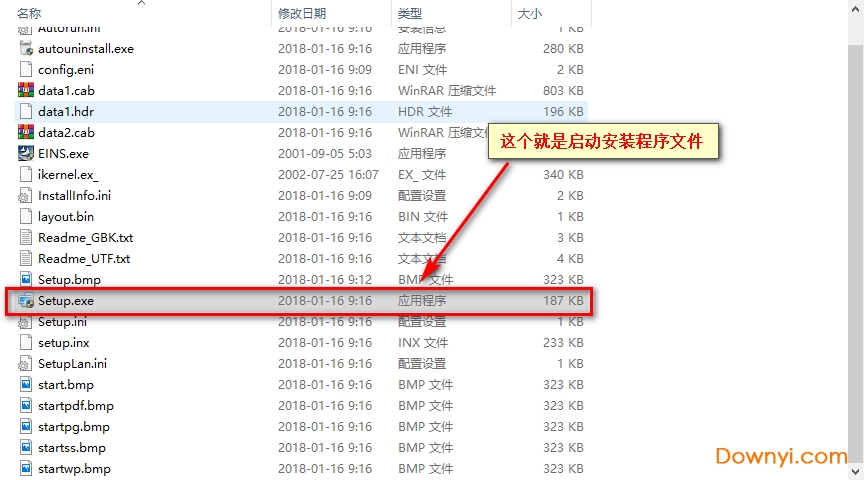The width and height of the screenshot is (864, 480).
Task: Select the data1.hdr file name
Action: click(66, 111)
